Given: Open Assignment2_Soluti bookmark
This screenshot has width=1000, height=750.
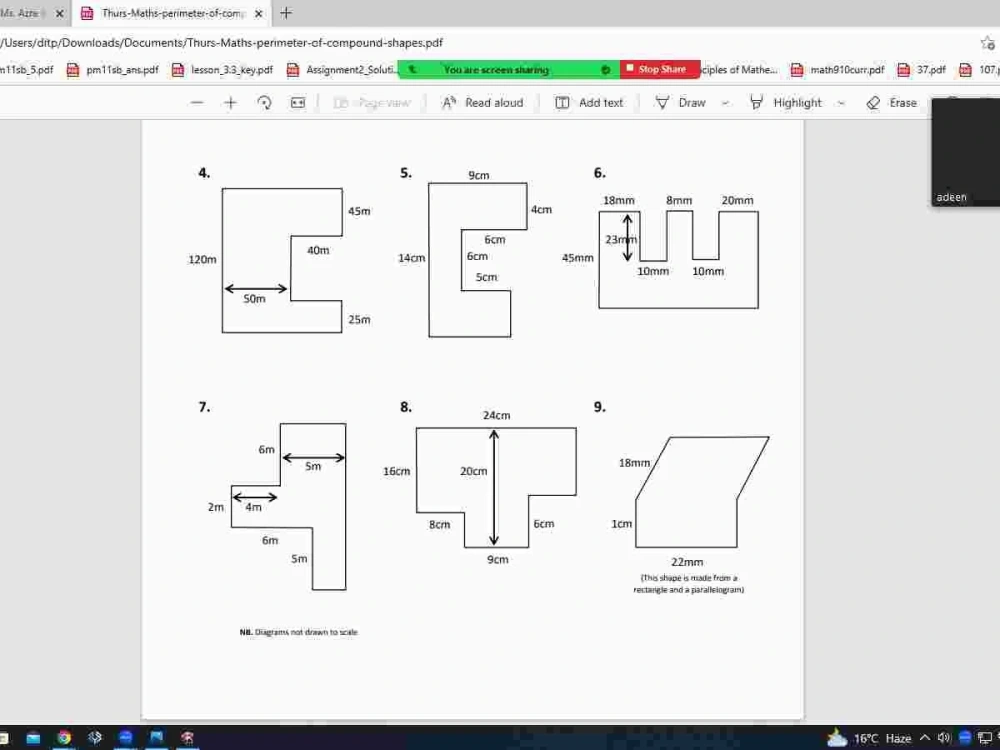Looking at the screenshot, I should point(342,70).
